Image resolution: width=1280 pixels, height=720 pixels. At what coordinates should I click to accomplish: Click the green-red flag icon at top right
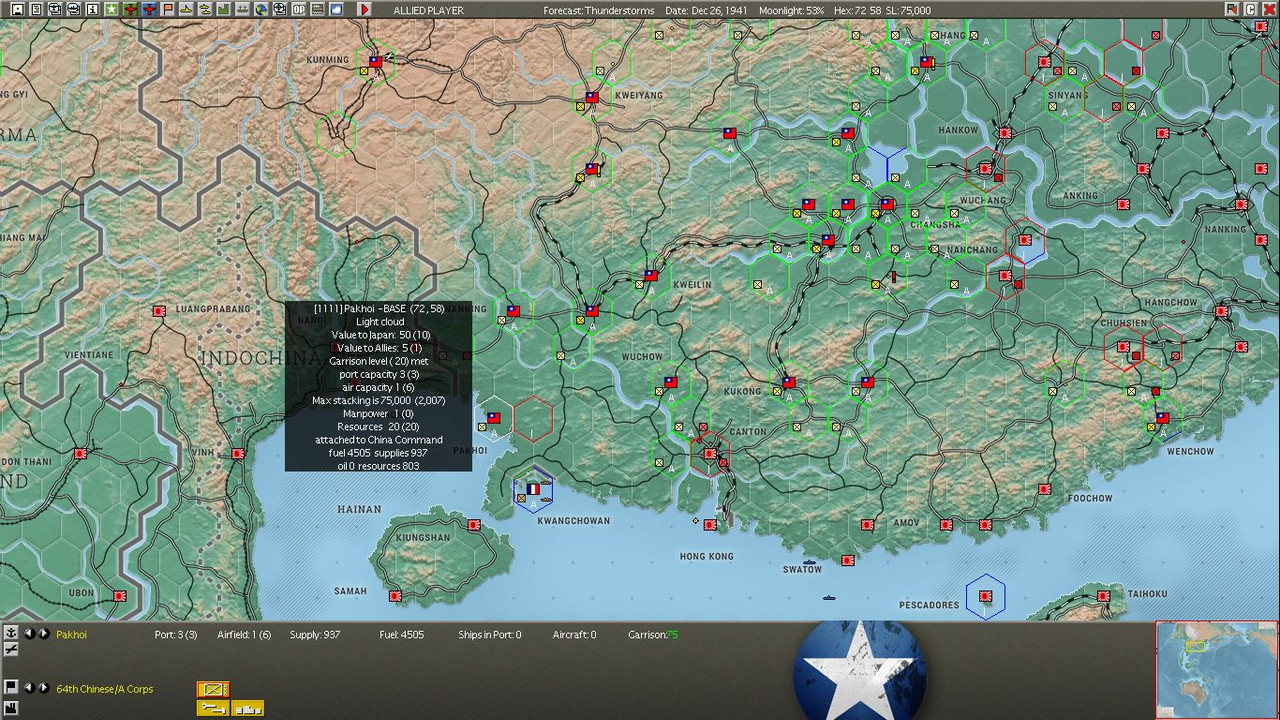[x=1232, y=10]
